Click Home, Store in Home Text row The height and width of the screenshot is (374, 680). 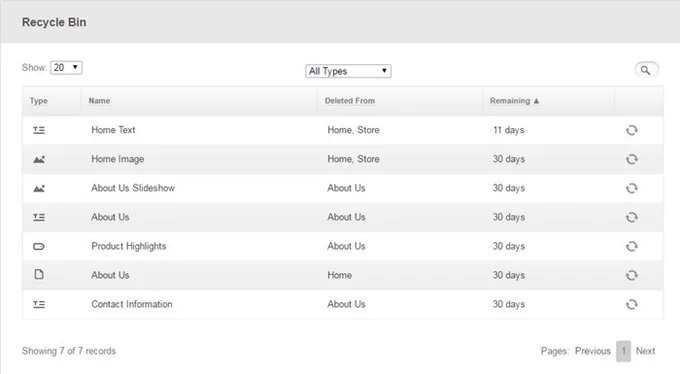(353, 130)
